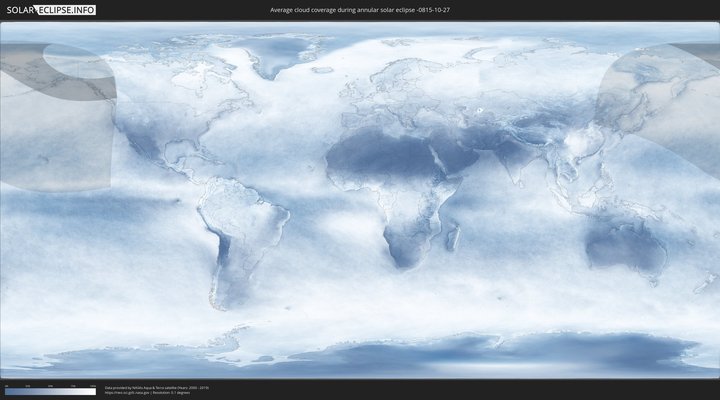Click on Antarctica at the map bottom
This screenshot has height=400, width=720.
coord(400,355)
